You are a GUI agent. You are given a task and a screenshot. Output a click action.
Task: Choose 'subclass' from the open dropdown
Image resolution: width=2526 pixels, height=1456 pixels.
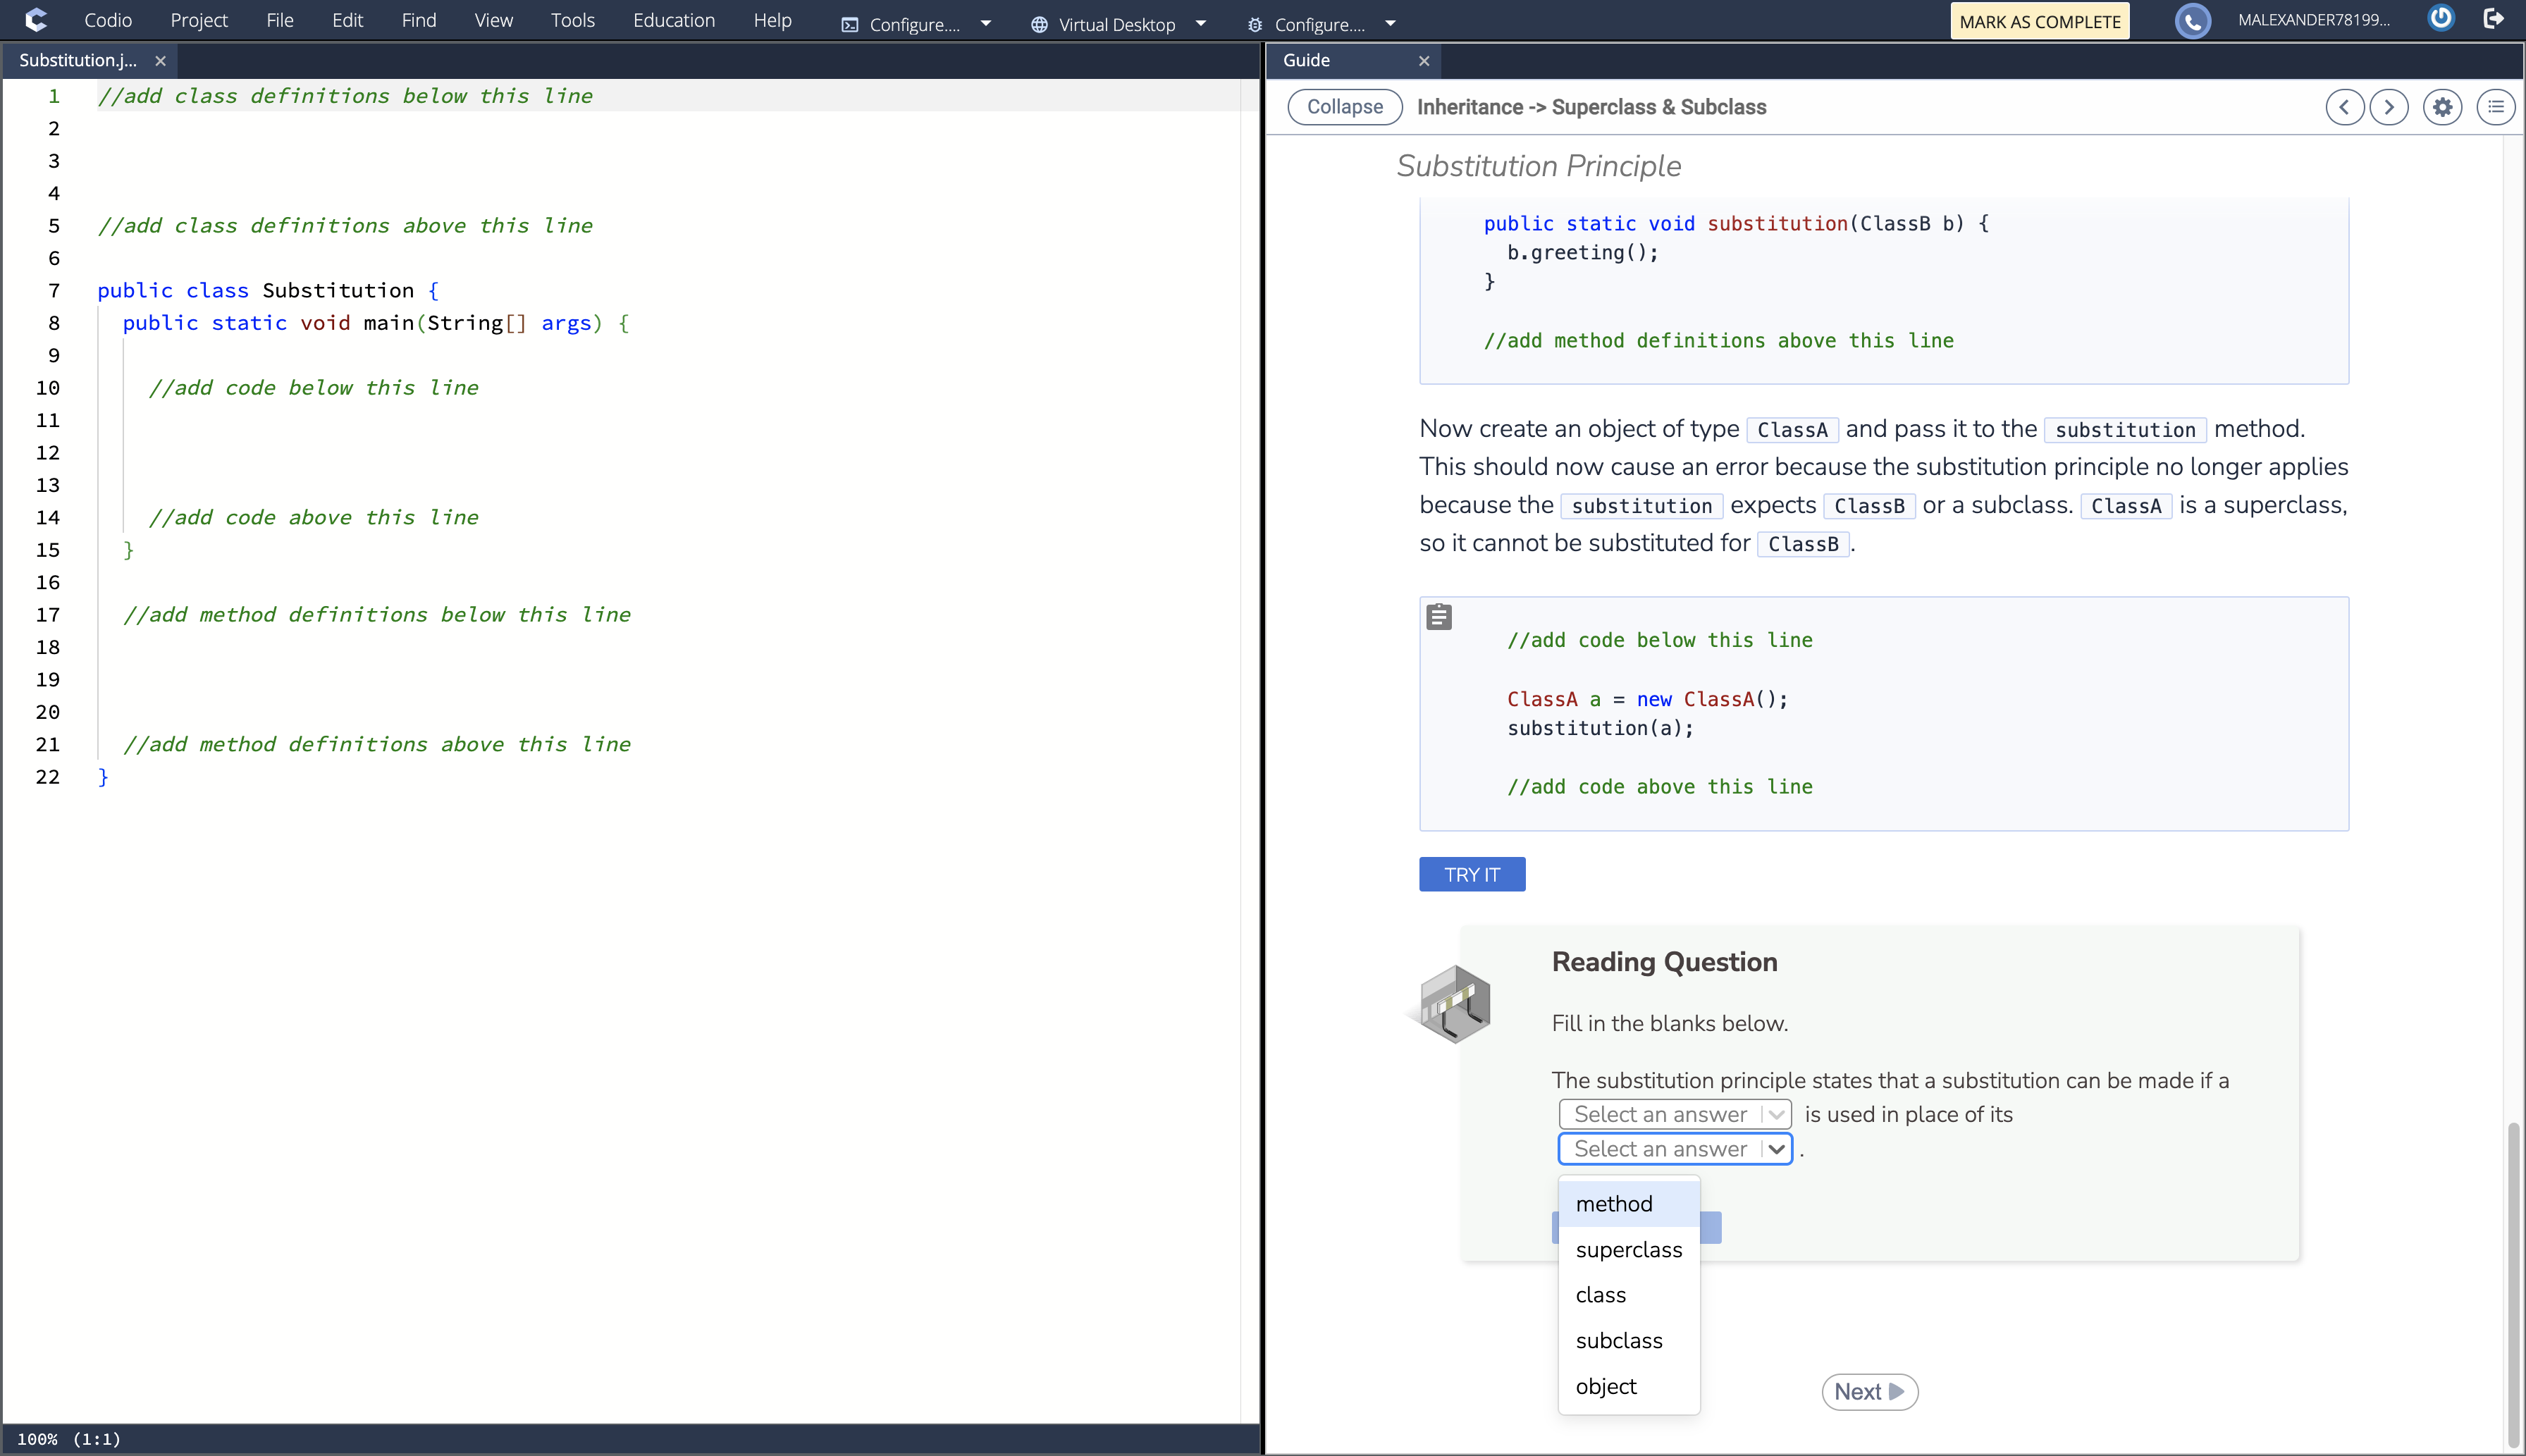(x=1619, y=1340)
